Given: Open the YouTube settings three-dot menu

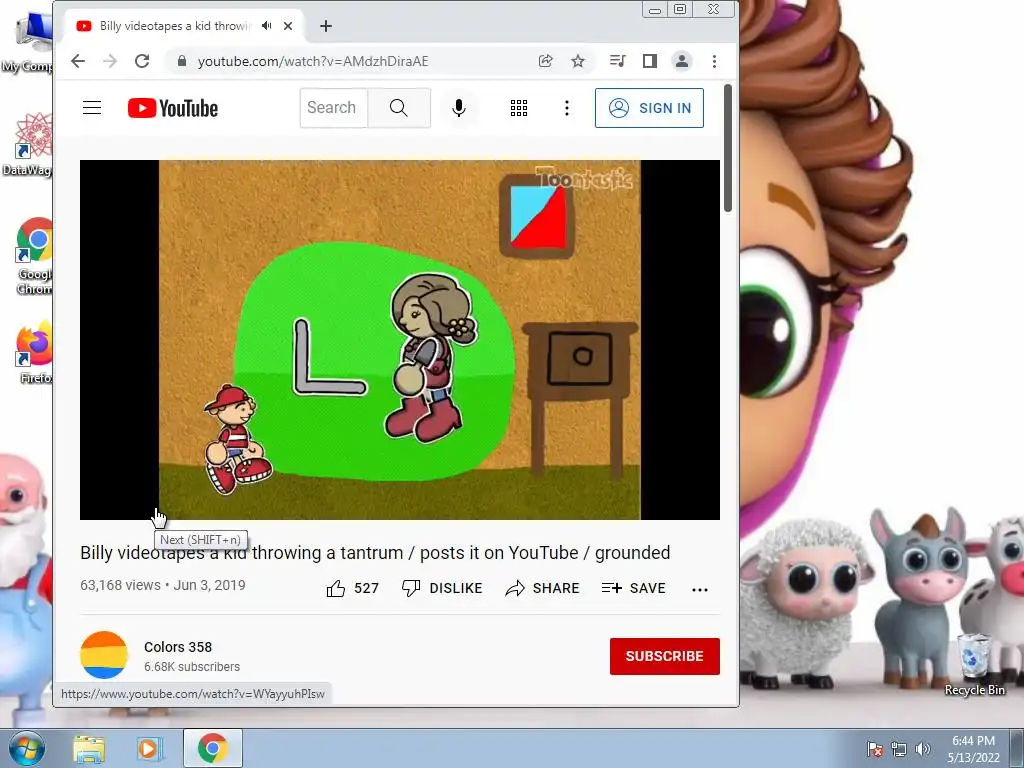Looking at the screenshot, I should click(567, 108).
